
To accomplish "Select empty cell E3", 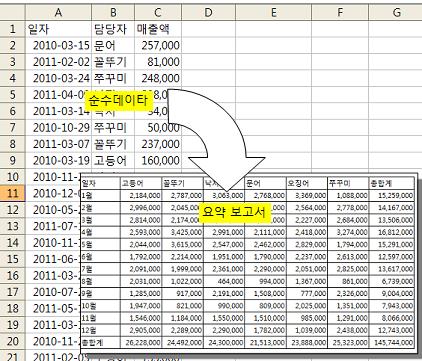I will 273,62.
